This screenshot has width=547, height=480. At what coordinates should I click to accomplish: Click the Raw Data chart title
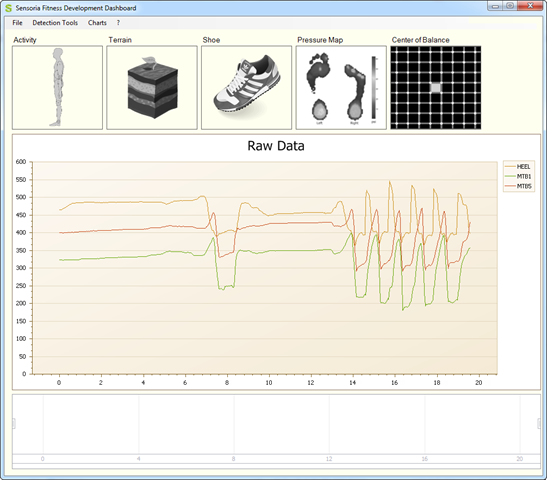[276, 146]
